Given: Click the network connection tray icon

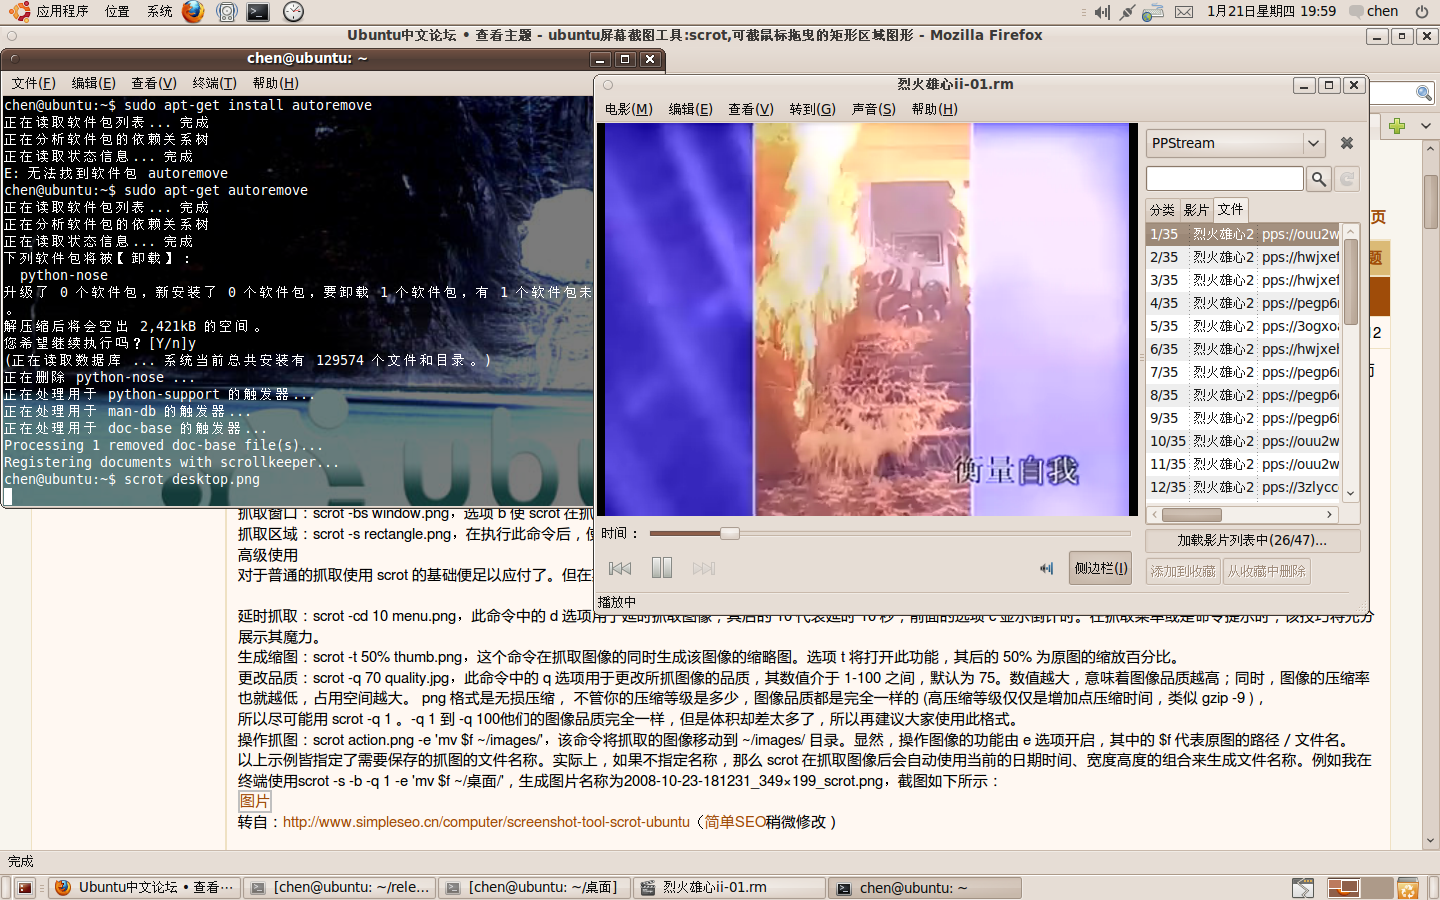Looking at the screenshot, I should pyautogui.click(x=1127, y=12).
